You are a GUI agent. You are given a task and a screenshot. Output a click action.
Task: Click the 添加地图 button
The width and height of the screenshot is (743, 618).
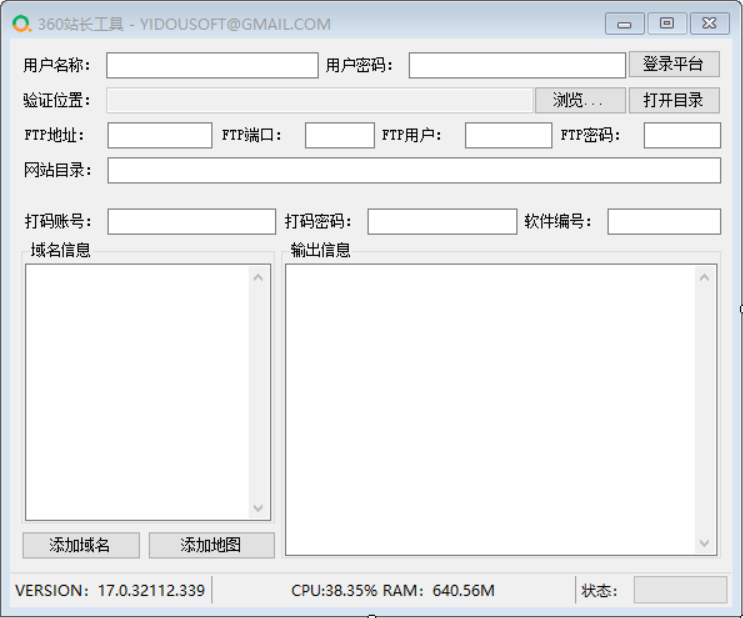pos(211,545)
